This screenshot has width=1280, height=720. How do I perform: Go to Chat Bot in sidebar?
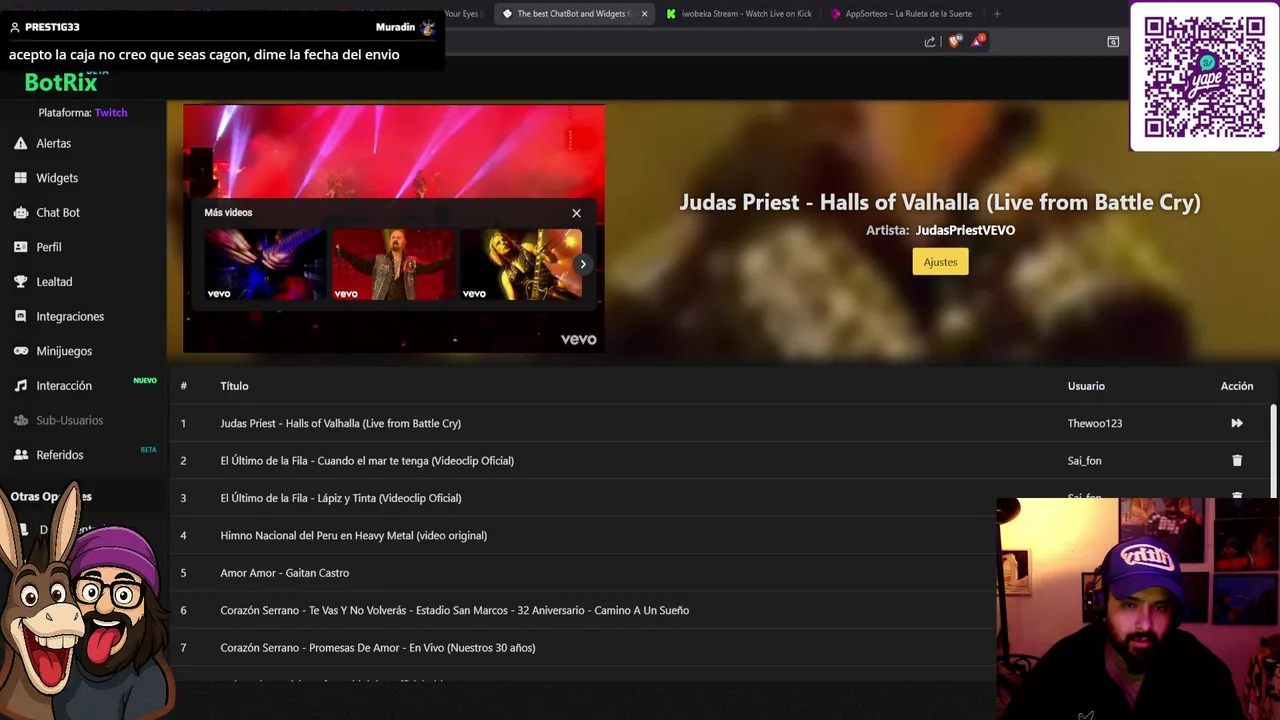[x=58, y=212]
